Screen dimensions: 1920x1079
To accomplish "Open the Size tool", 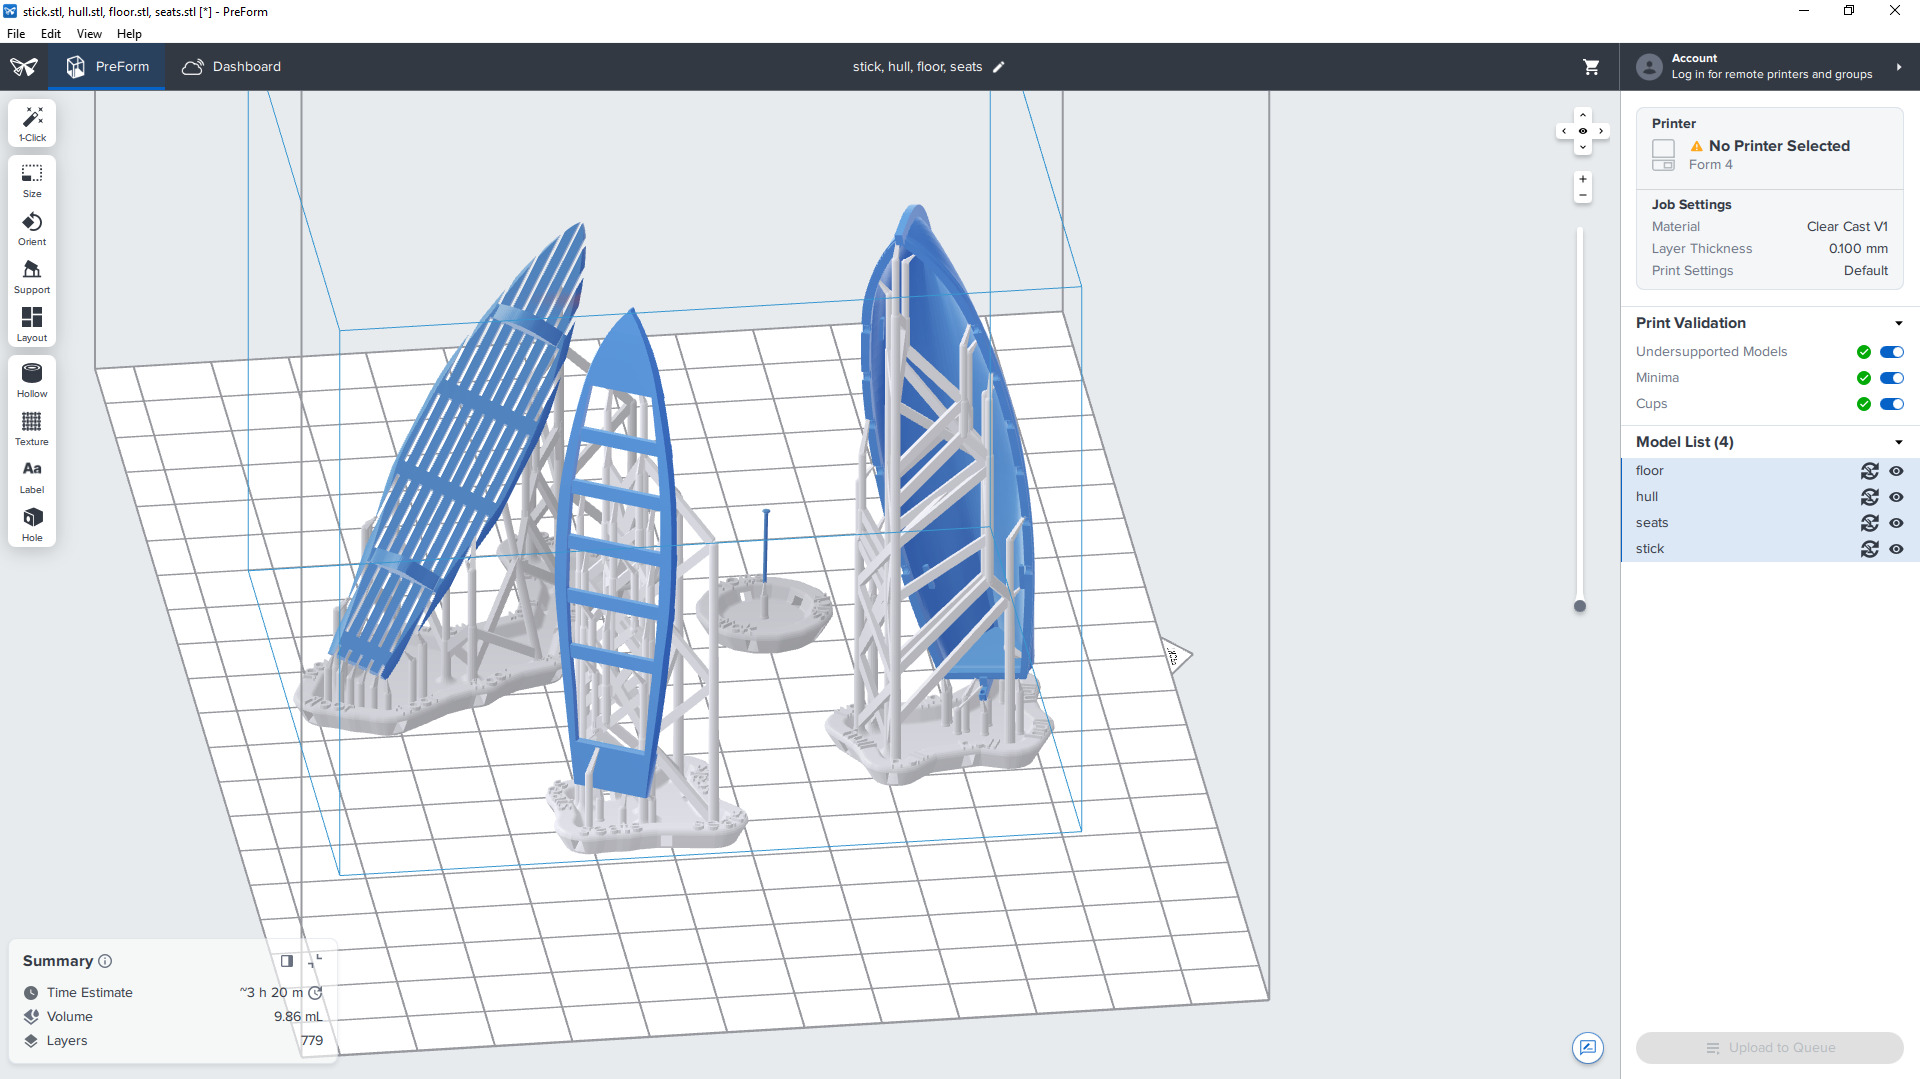I will click(x=32, y=181).
